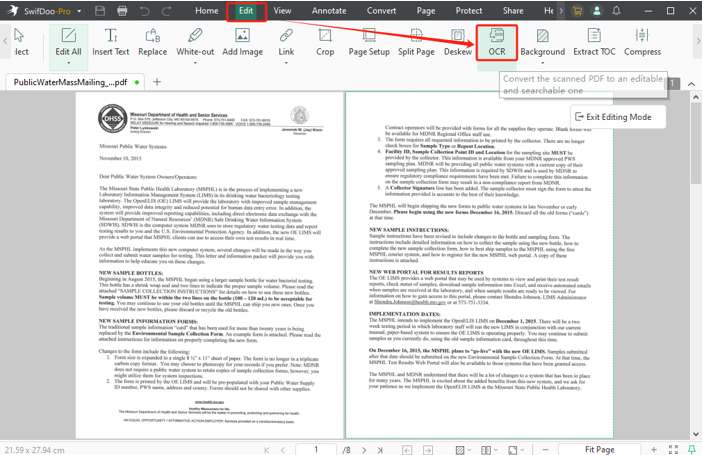The image size is (702, 455).
Task: Start OCR on the scanned PDF
Action: point(497,43)
